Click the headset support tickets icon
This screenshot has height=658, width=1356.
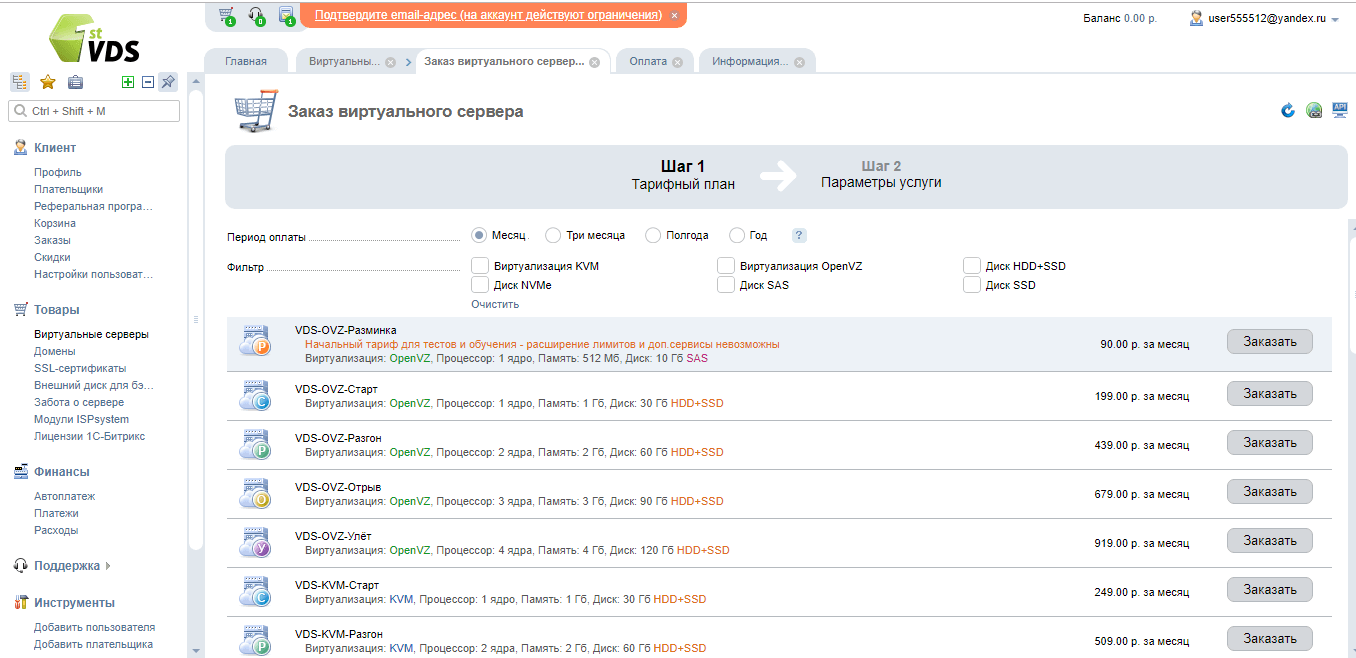pos(256,15)
